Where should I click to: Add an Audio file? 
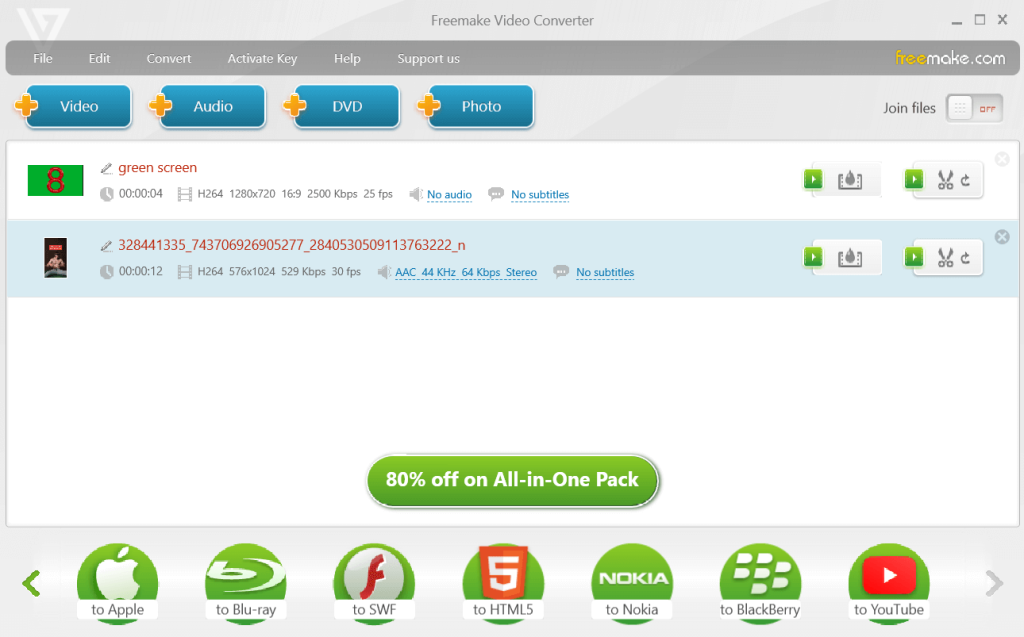[207, 106]
